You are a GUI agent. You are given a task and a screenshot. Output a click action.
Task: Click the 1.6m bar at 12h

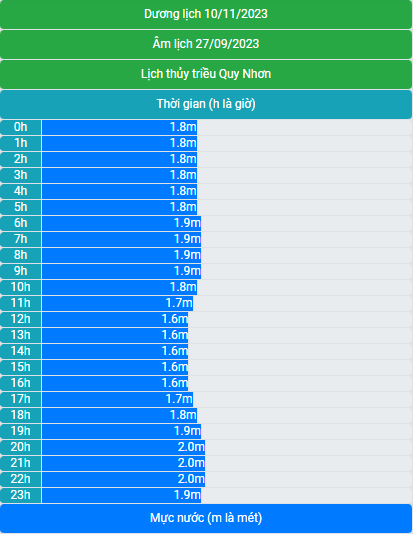pos(115,319)
